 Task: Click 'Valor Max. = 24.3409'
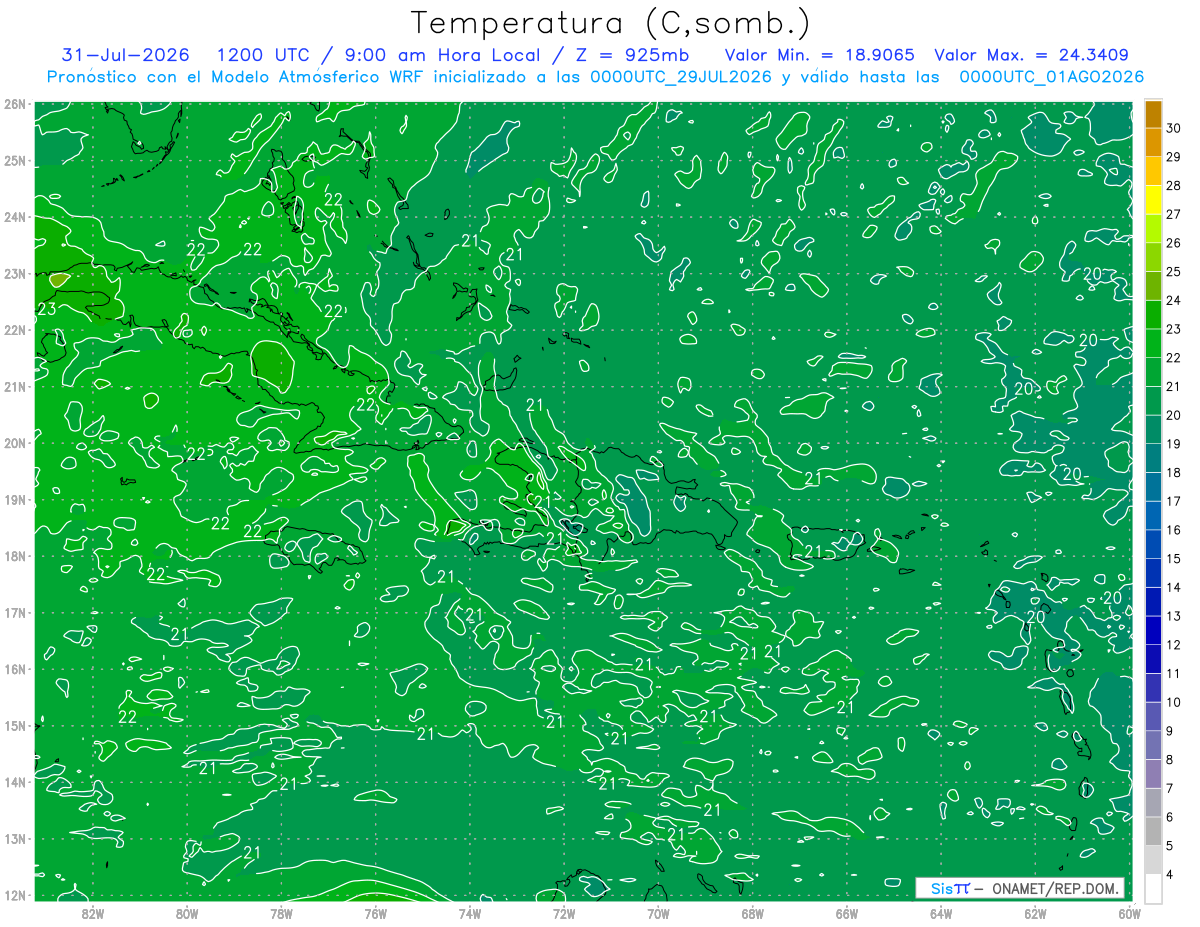(x=1032, y=55)
